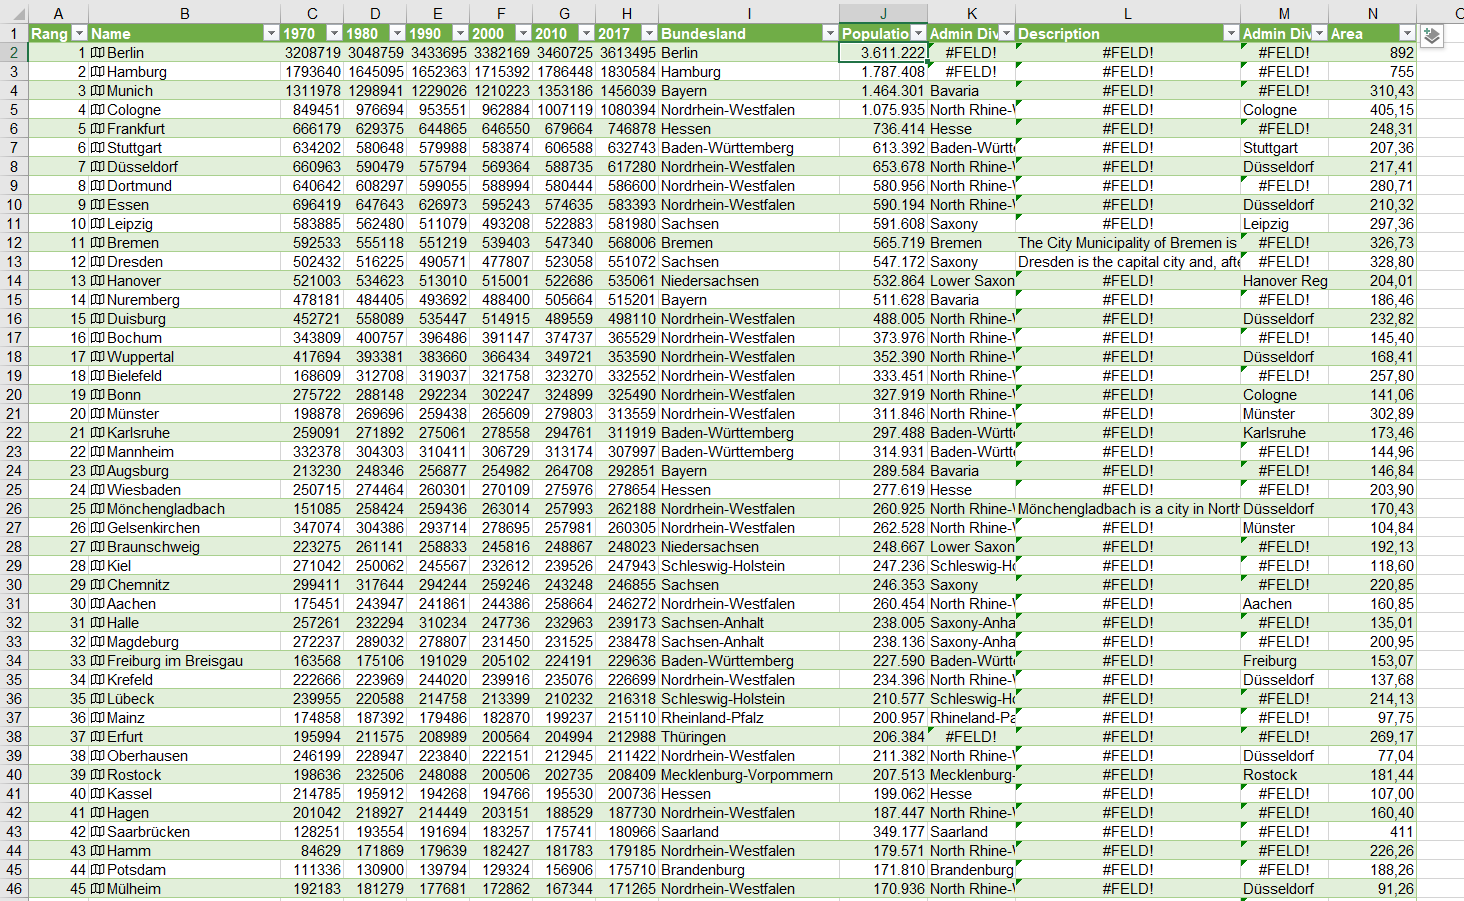
Task: Click the Select All corner of the sheet
Action: tap(14, 13)
